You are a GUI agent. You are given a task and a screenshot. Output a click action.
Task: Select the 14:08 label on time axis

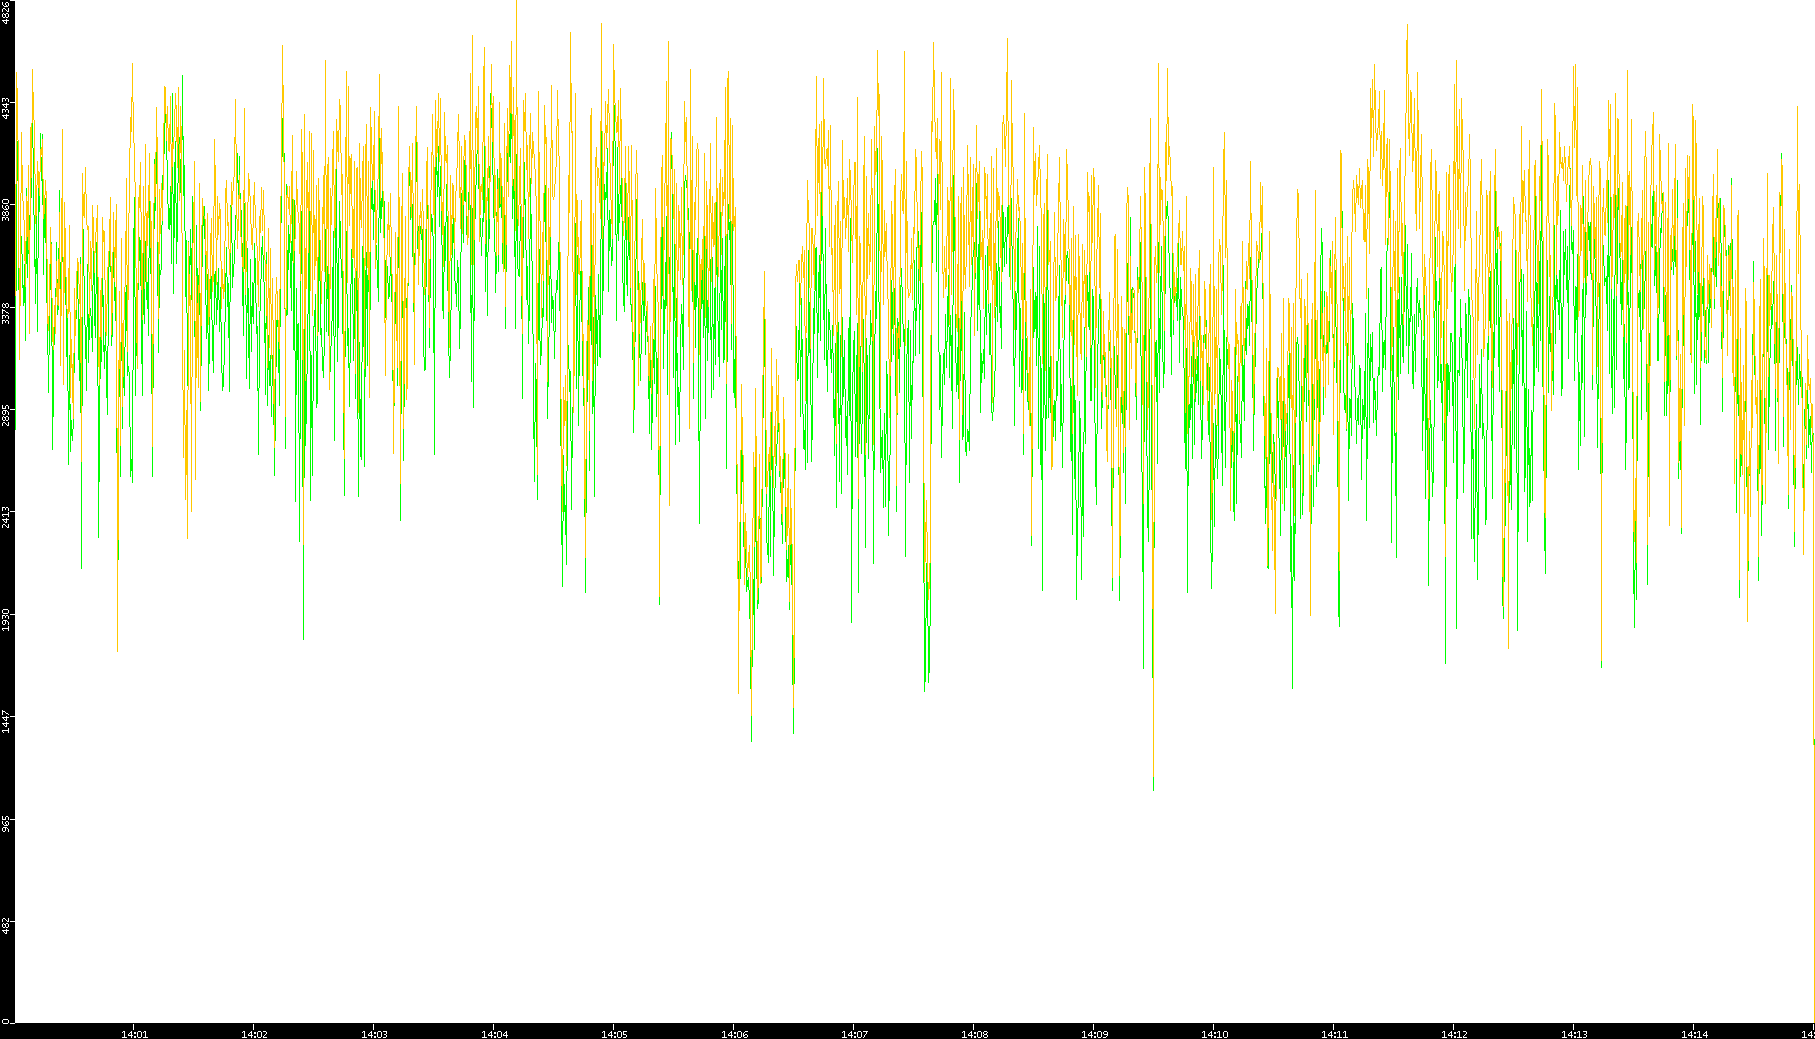pyautogui.click(x=974, y=1034)
